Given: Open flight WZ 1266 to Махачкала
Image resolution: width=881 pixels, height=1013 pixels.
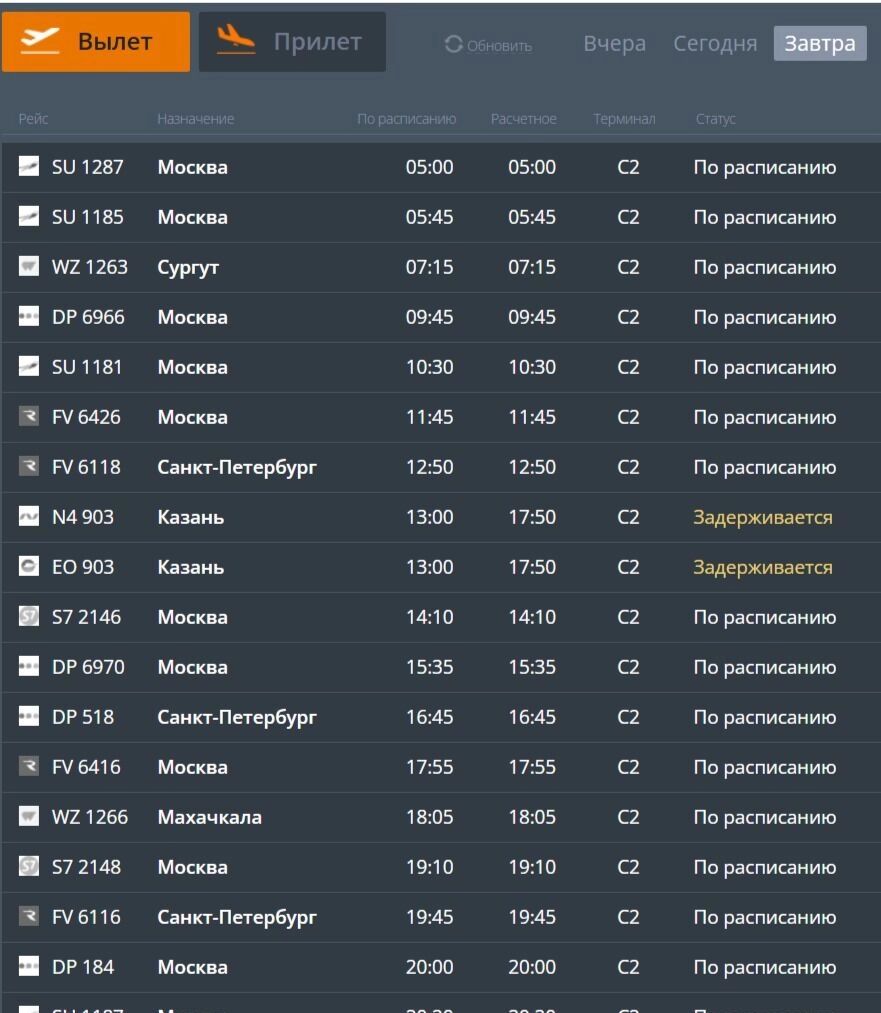Looking at the screenshot, I should pos(209,817).
